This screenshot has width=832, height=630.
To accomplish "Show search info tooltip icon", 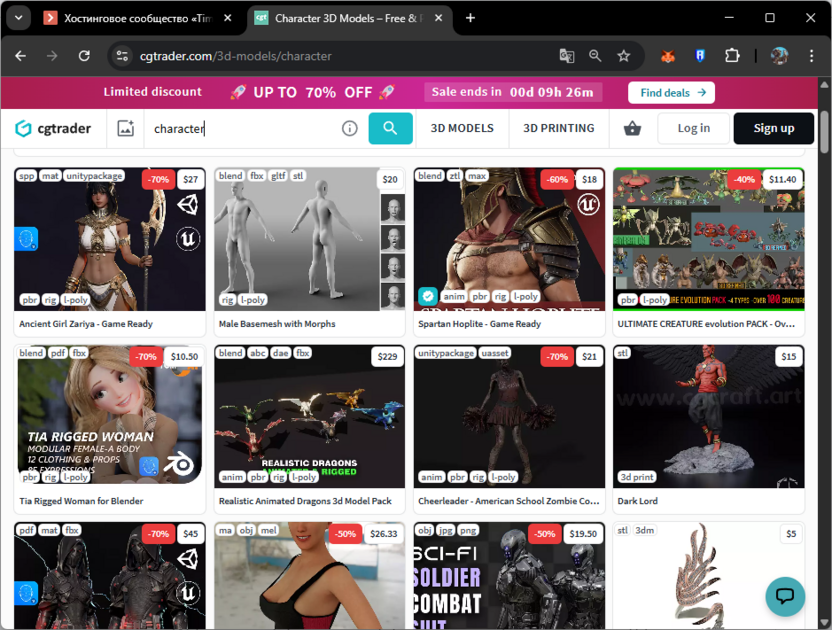I will pyautogui.click(x=350, y=128).
